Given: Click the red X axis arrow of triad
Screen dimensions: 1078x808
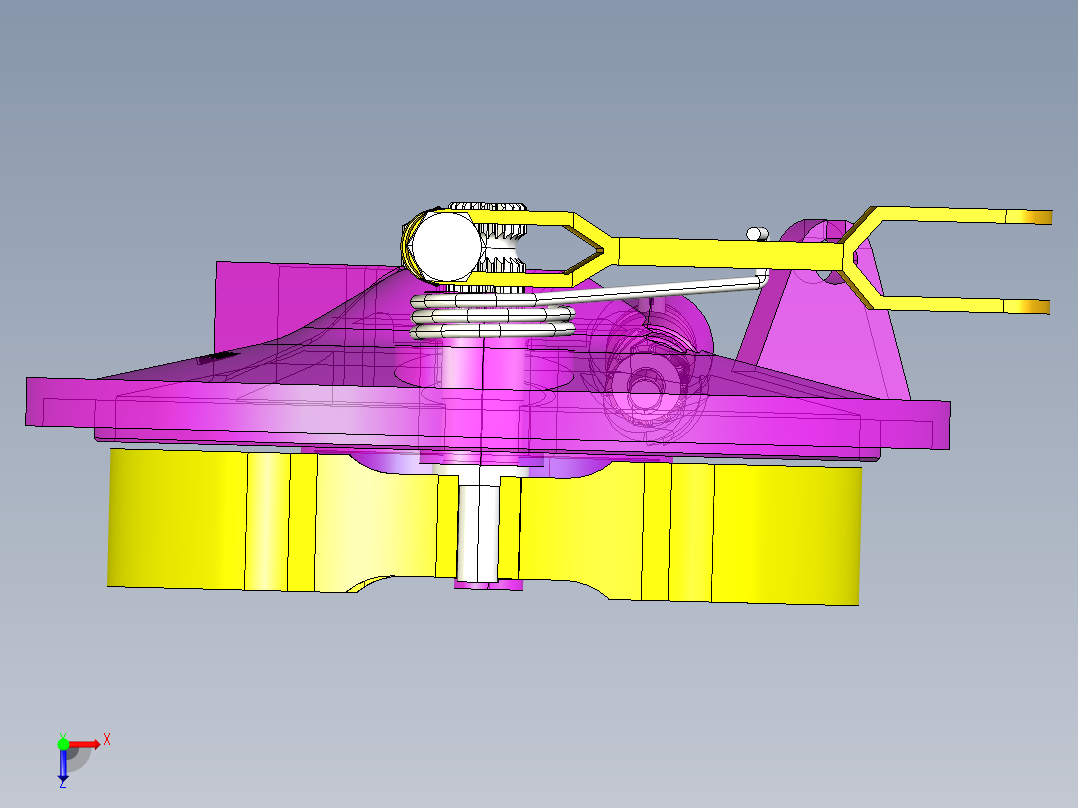Looking at the screenshot, I should tap(85, 745).
